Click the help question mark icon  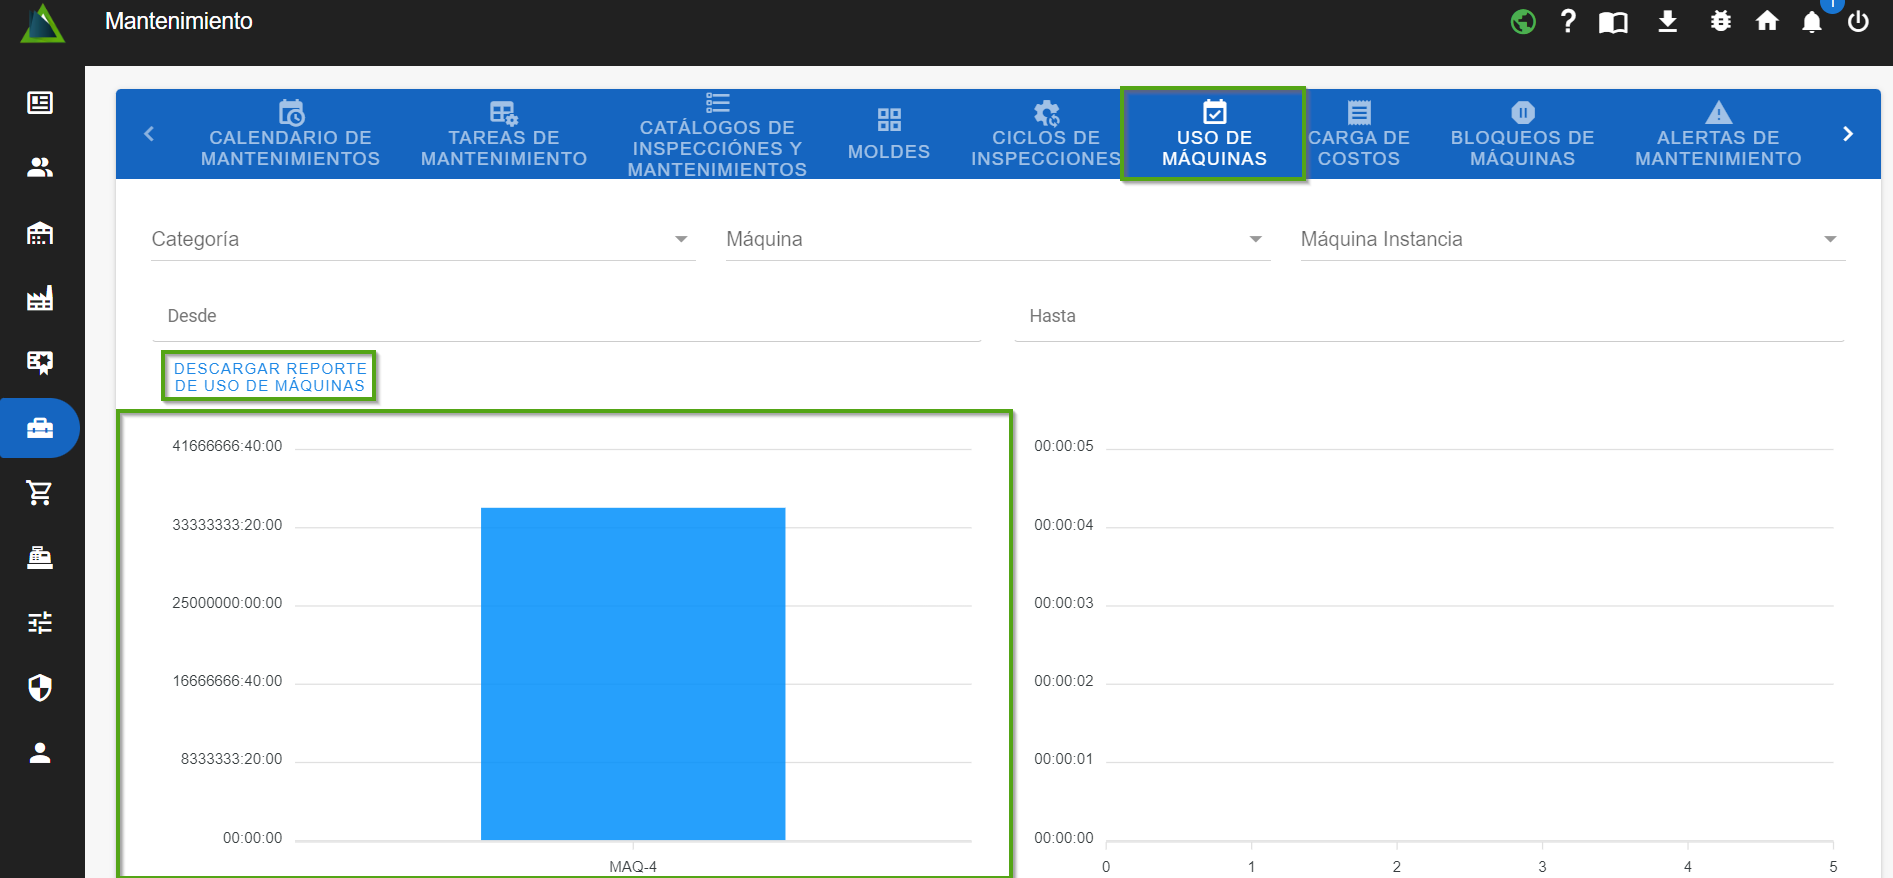tap(1567, 21)
